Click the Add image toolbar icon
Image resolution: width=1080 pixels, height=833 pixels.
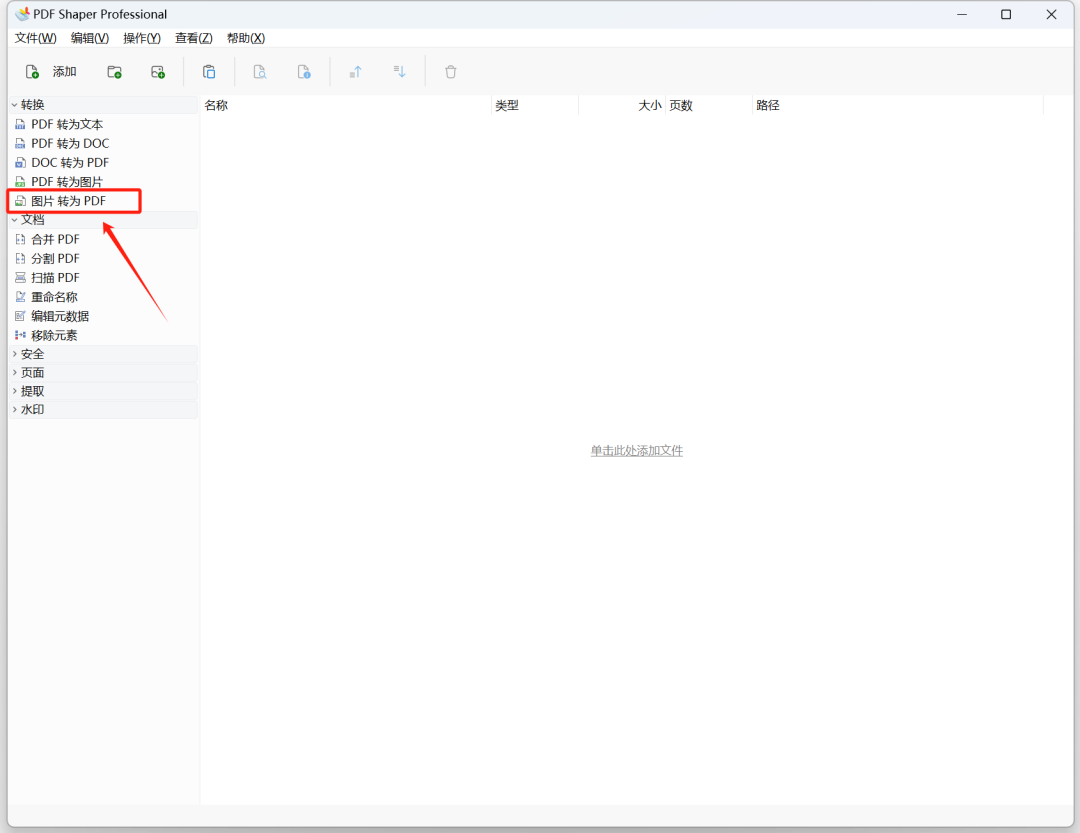[x=158, y=72]
